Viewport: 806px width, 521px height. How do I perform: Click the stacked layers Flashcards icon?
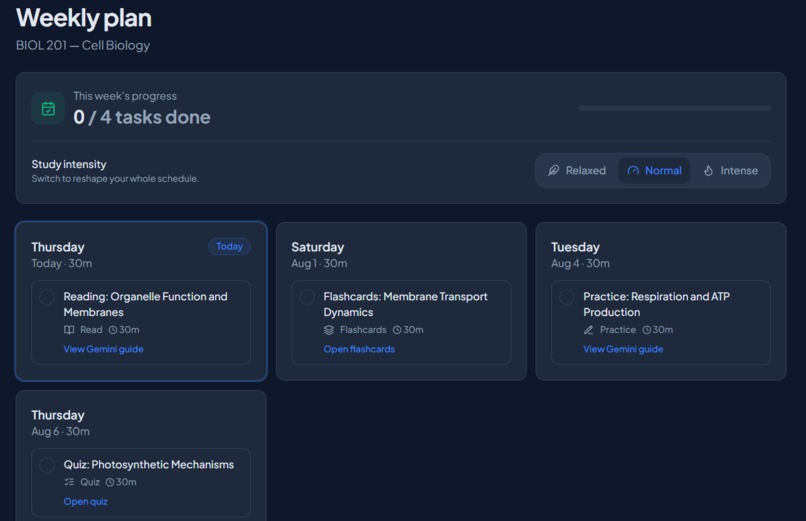[329, 330]
